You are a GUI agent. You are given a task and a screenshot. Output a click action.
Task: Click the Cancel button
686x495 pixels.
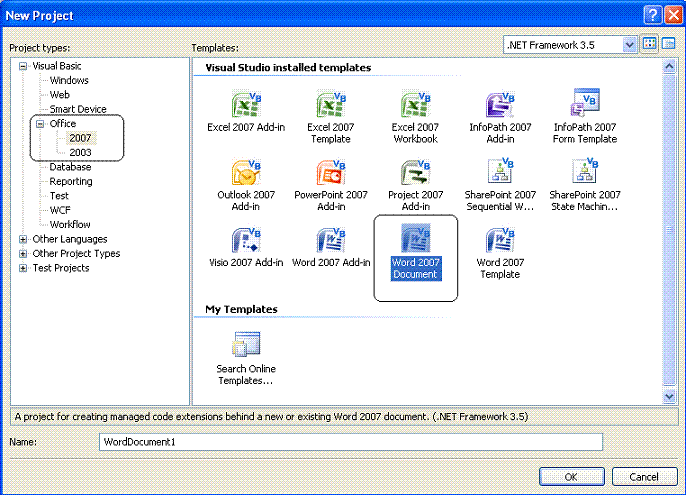tap(644, 477)
